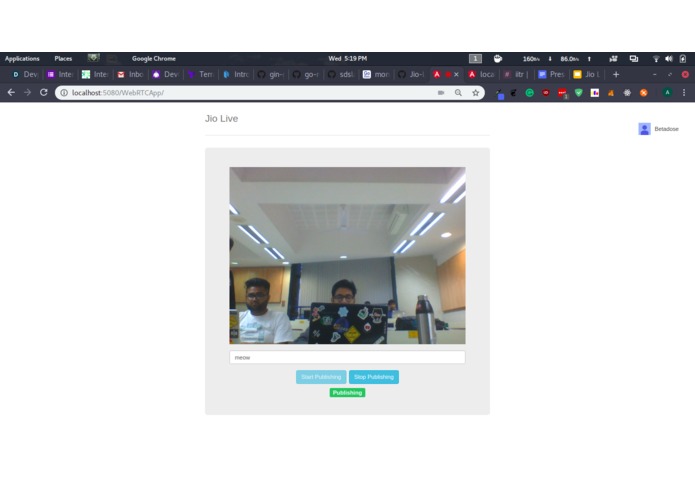Reload the WebRTCApp page
695x494 pixels.
click(43, 93)
